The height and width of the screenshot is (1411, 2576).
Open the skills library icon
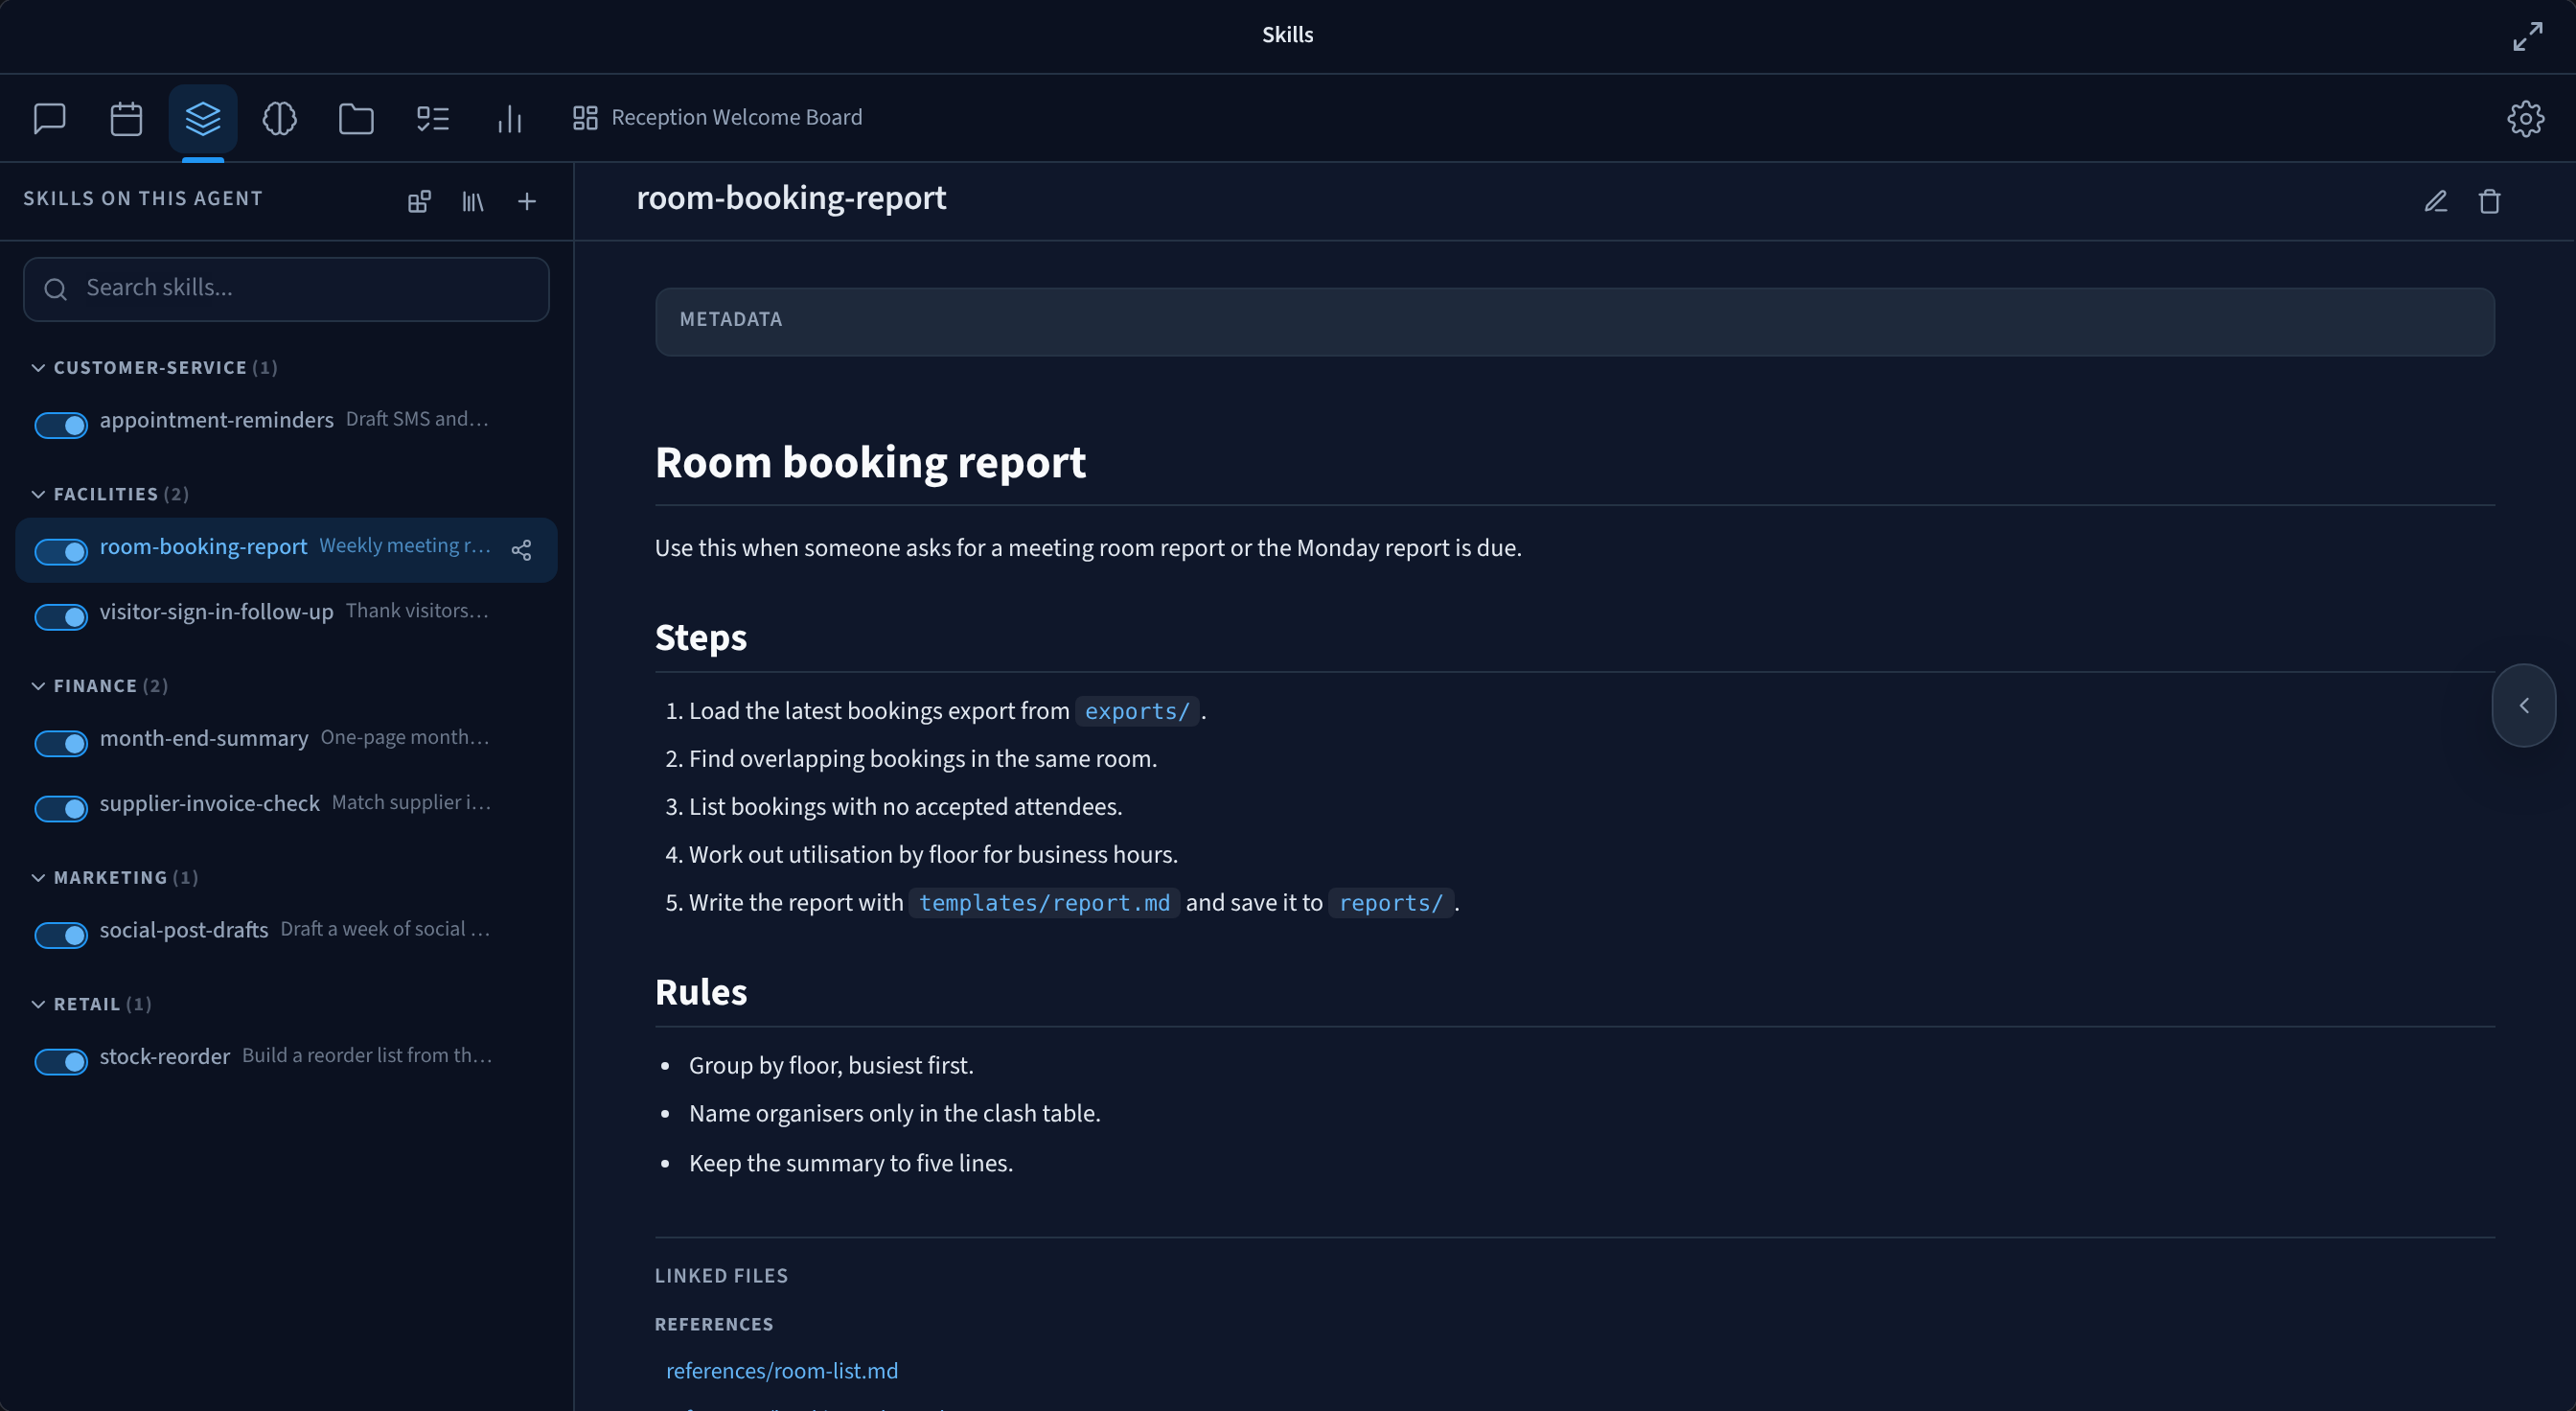473,202
